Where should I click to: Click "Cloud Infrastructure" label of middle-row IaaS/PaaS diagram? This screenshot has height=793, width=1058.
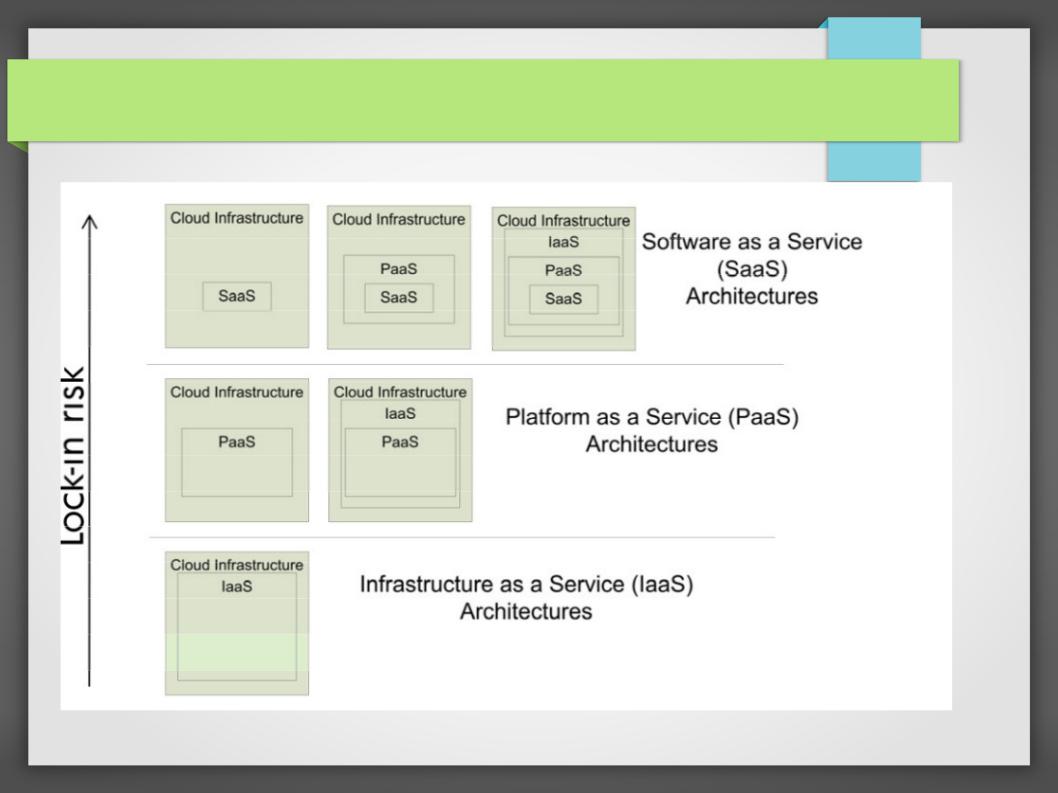[x=400, y=392]
